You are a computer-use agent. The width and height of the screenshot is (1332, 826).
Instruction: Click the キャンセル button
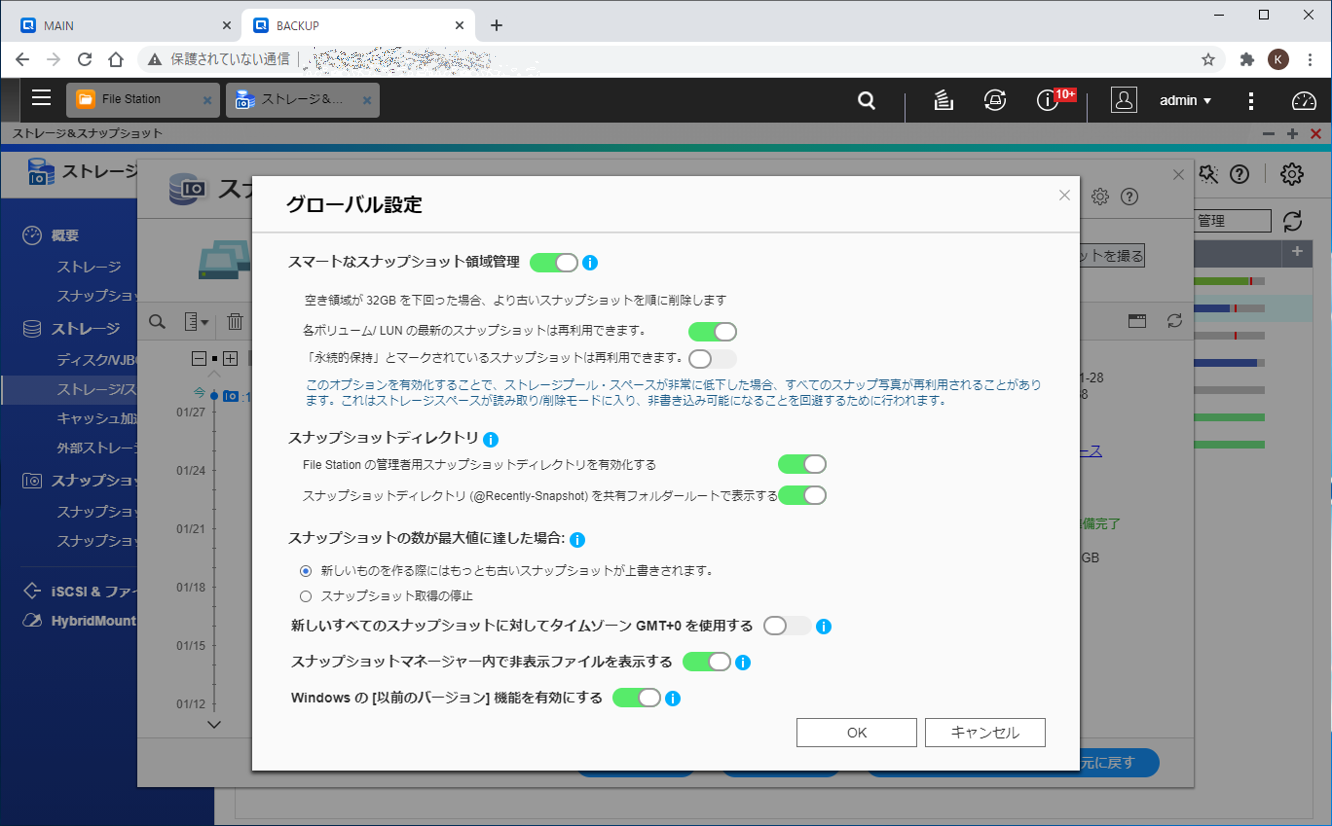pyautogui.click(x=985, y=733)
